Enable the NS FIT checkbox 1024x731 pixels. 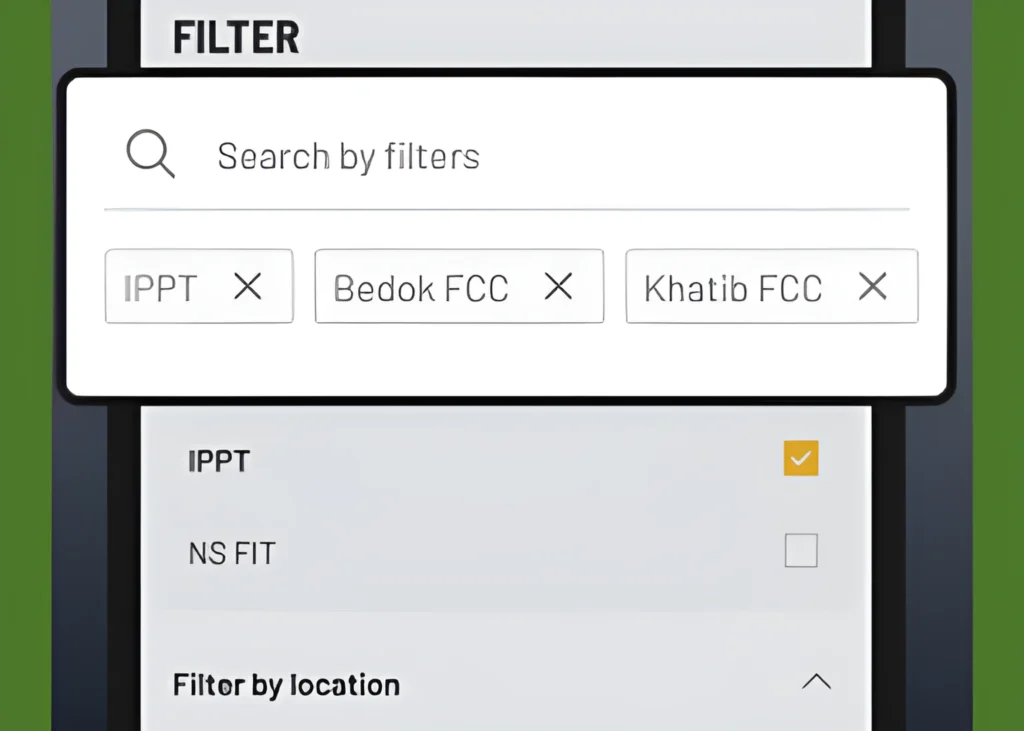[x=800, y=551]
